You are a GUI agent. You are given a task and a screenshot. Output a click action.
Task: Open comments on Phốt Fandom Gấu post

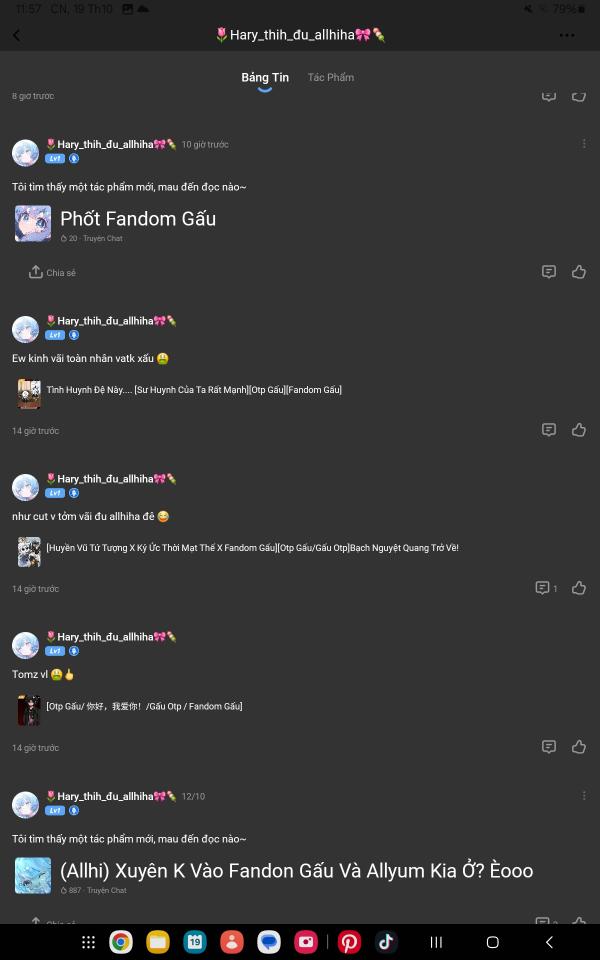(549, 272)
